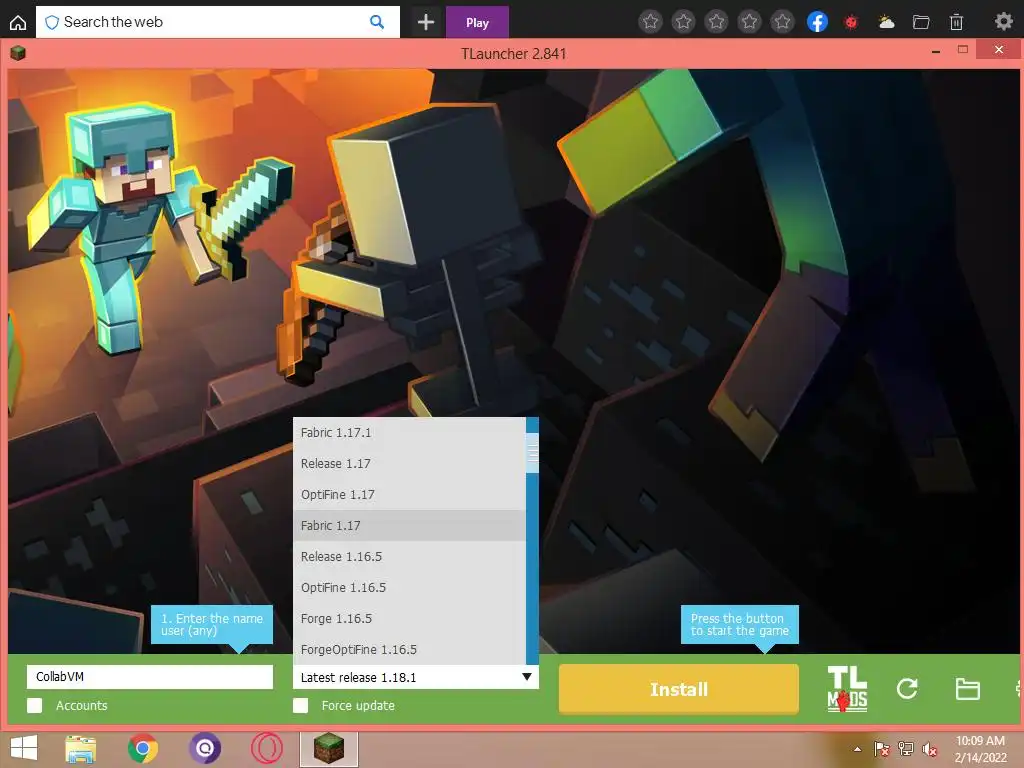This screenshot has height=768, width=1024.
Task: Click the second star bookmark slot
Action: 683,22
